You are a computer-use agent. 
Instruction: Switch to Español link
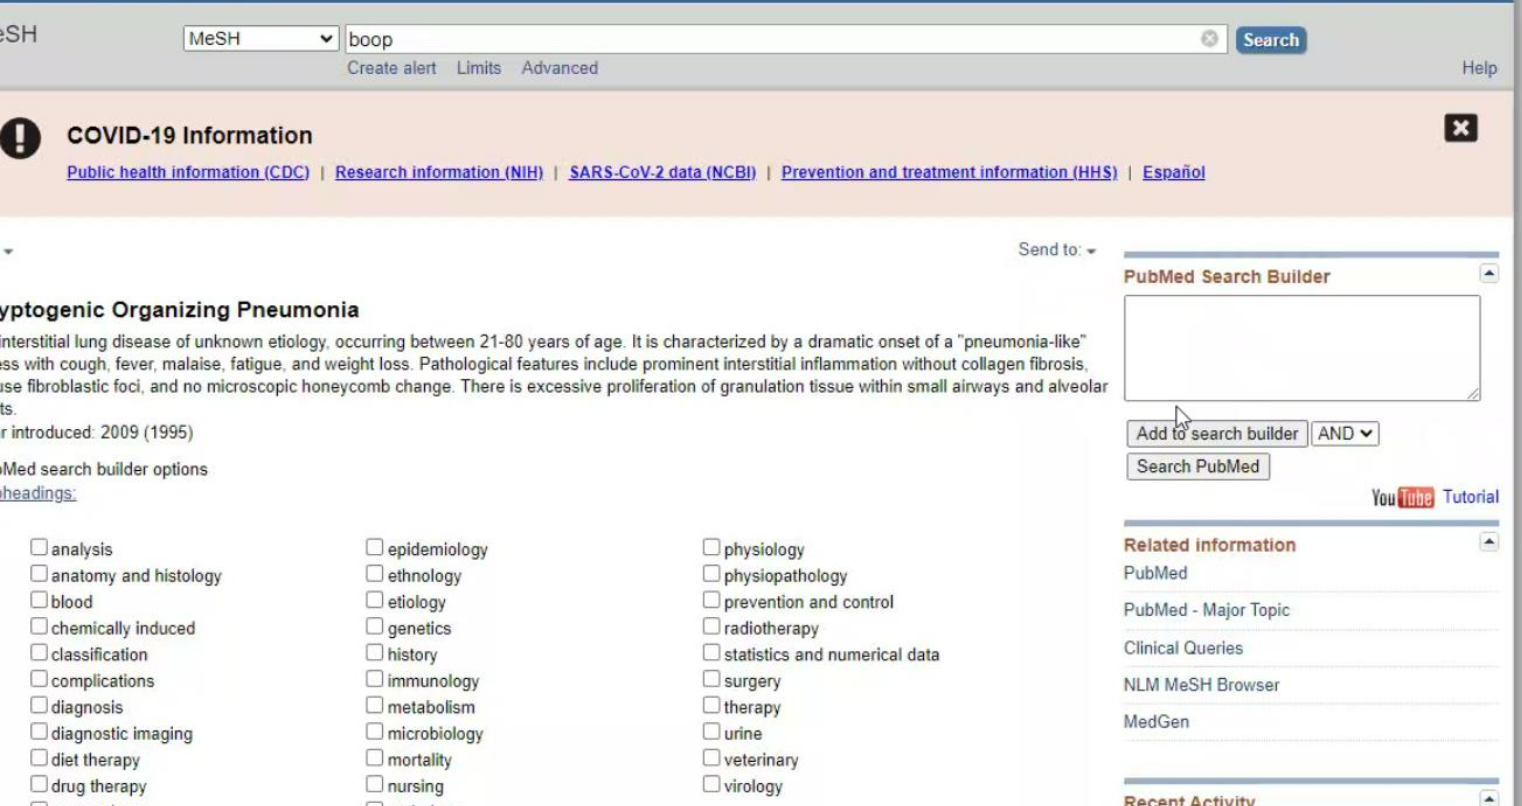[x=1174, y=172]
